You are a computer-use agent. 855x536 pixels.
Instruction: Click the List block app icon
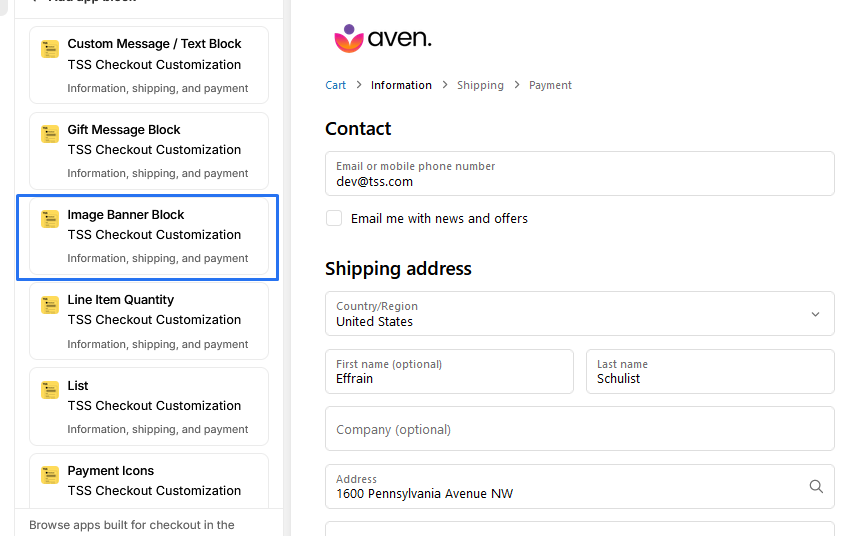pos(50,390)
